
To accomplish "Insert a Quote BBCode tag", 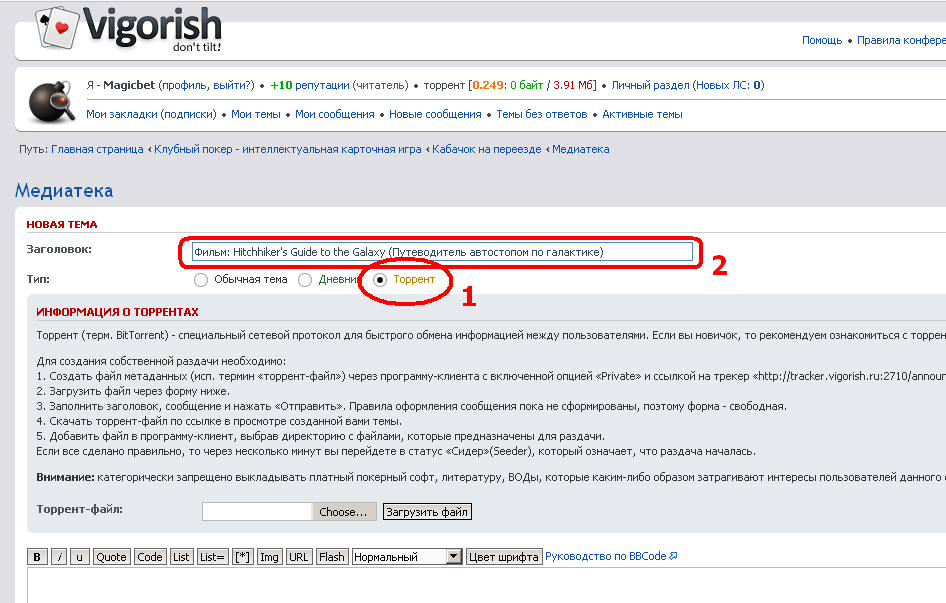I will [x=111, y=557].
